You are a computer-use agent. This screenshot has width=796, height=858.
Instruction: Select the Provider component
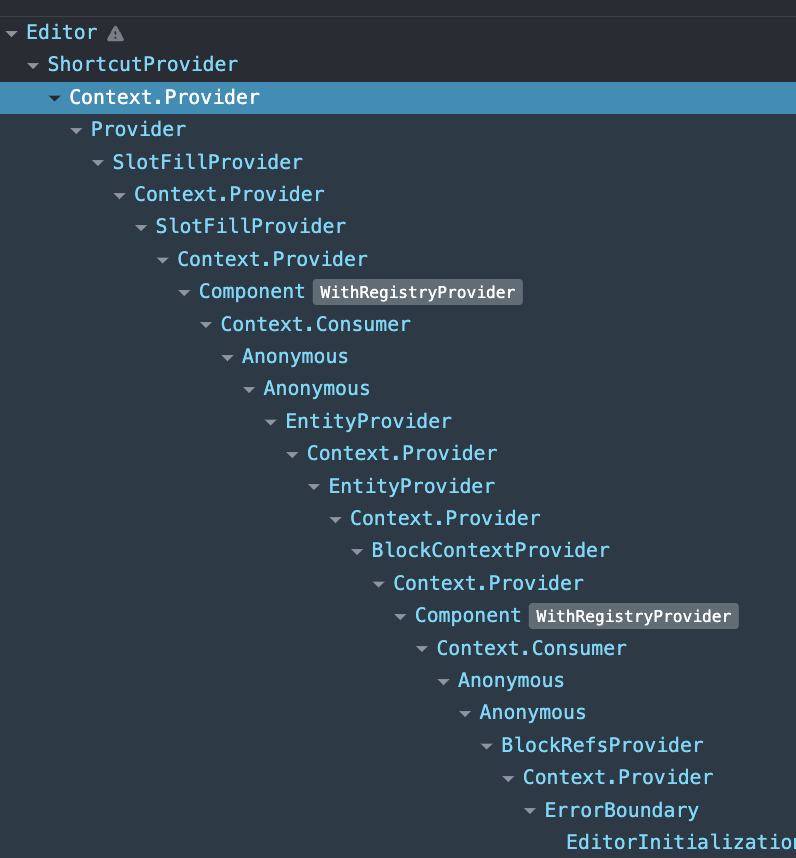[138, 129]
